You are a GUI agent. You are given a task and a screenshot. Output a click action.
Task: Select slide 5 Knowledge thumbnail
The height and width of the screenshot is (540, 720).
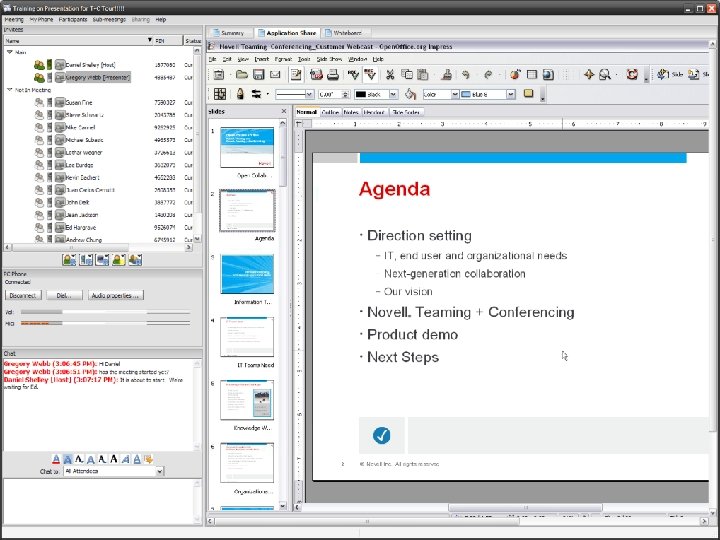click(x=247, y=399)
